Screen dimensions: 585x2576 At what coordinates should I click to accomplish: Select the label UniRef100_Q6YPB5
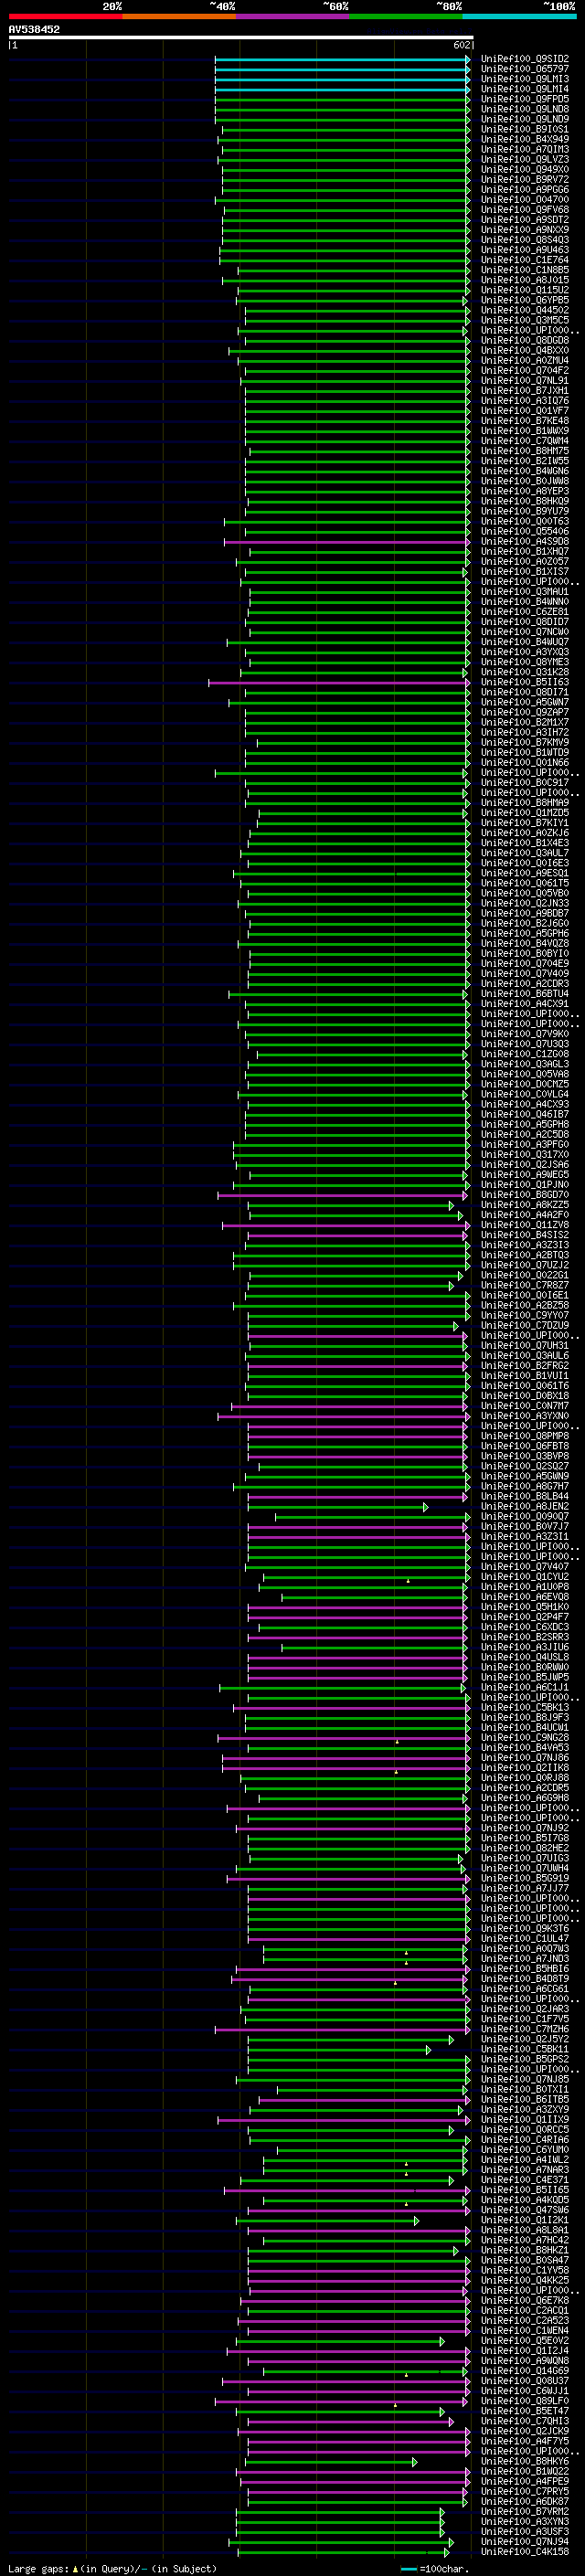[x=525, y=300]
